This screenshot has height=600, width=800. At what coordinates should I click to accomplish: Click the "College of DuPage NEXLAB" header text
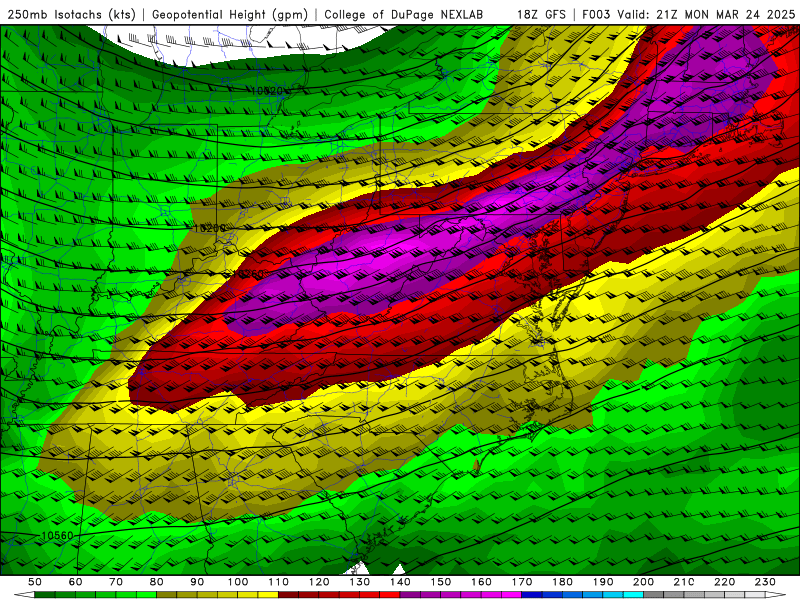[404, 14]
